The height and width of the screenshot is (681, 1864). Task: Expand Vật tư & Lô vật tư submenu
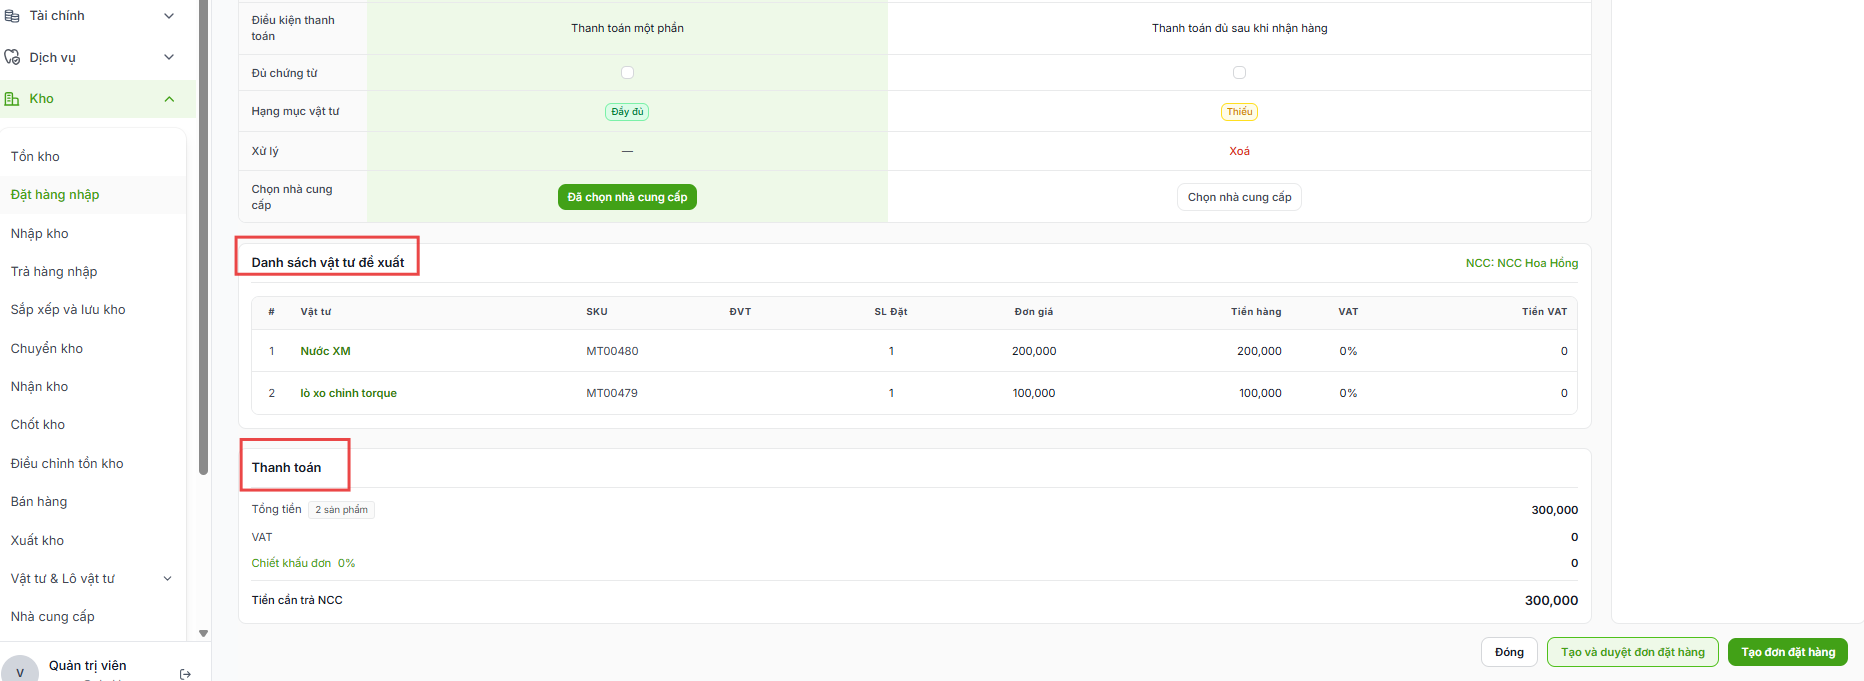(x=168, y=579)
